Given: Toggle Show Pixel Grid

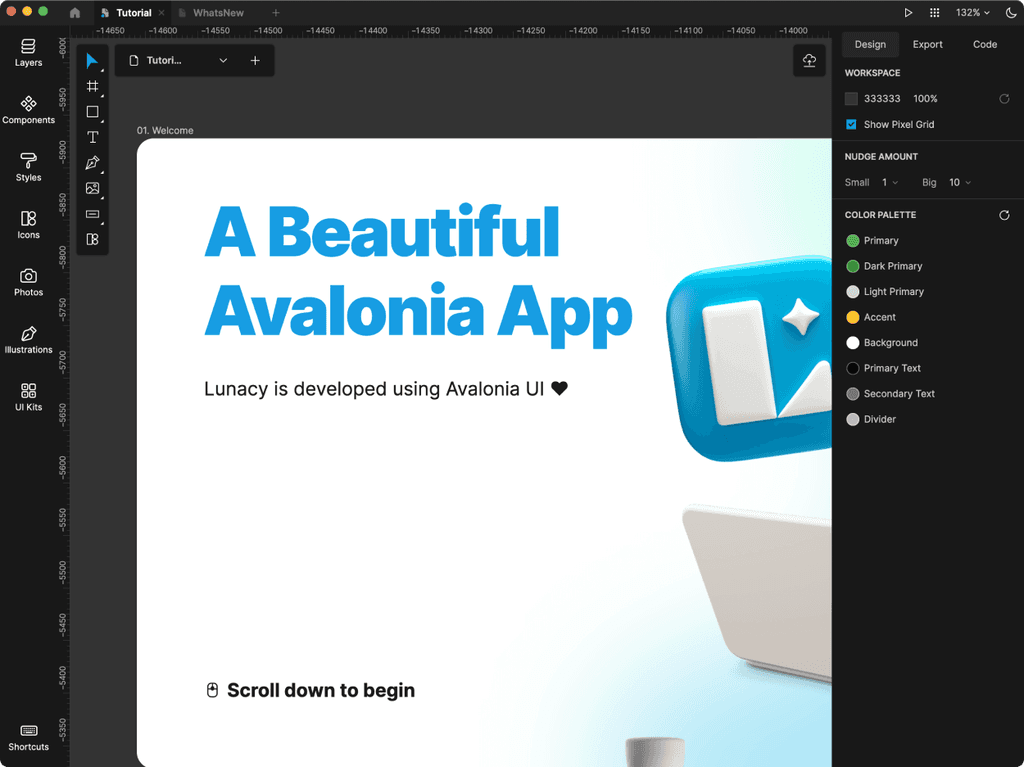Looking at the screenshot, I should point(851,124).
